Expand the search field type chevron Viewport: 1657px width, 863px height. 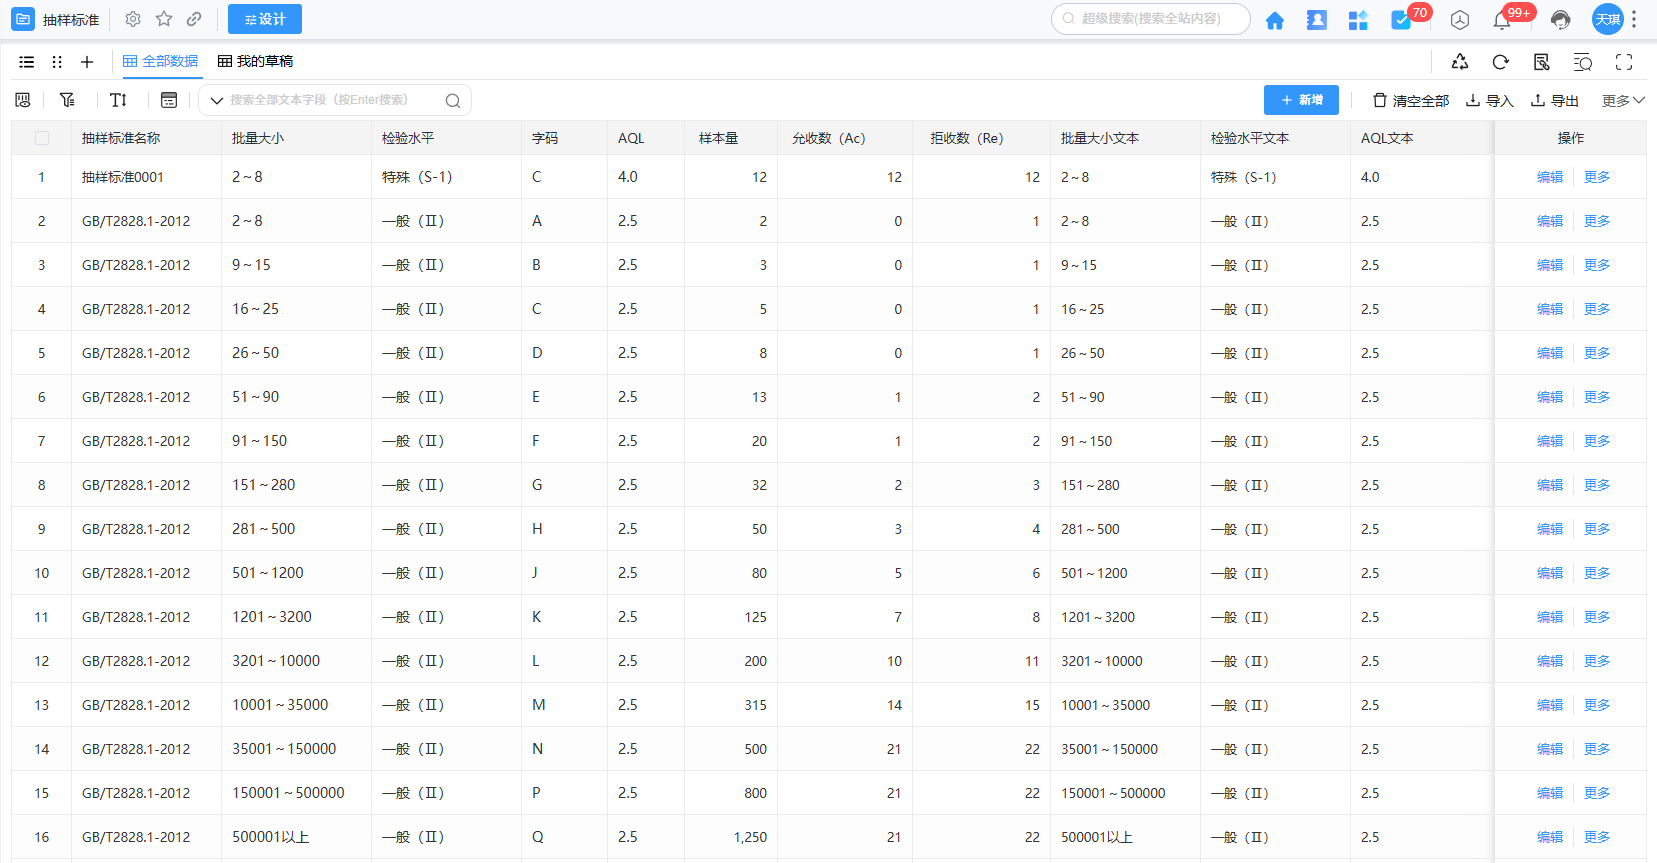click(x=216, y=100)
